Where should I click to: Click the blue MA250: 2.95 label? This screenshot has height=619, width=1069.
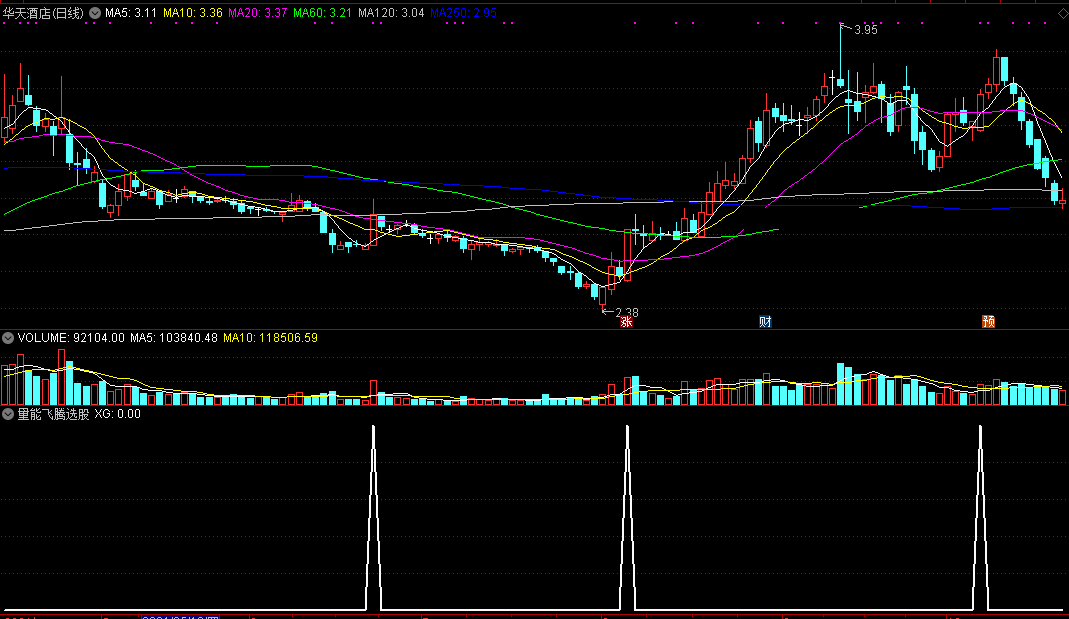pos(464,13)
